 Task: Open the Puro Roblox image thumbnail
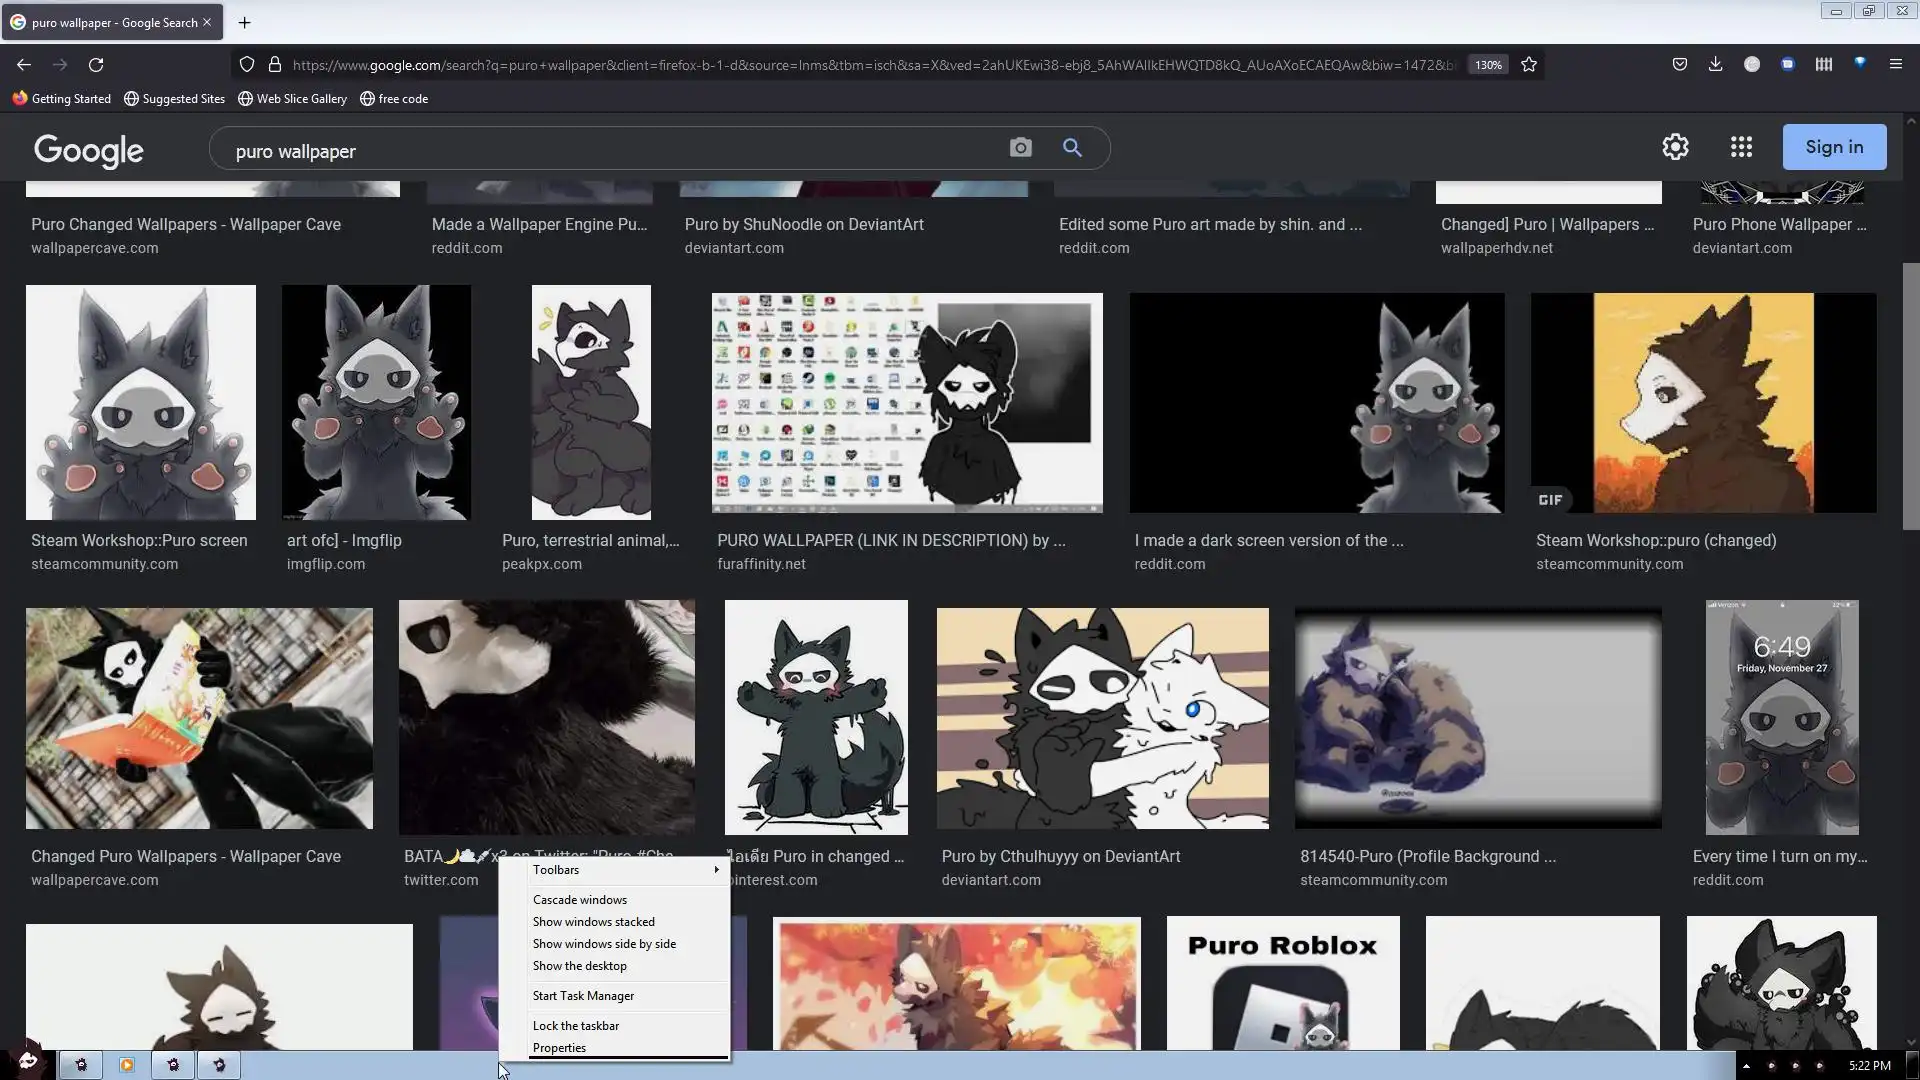point(1282,985)
